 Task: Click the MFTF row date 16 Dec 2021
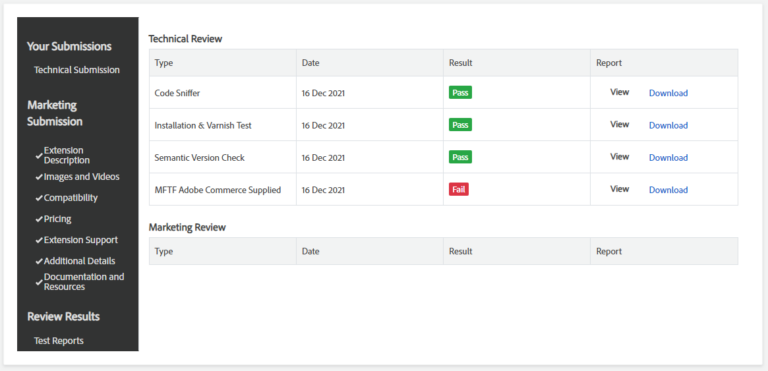[323, 190]
